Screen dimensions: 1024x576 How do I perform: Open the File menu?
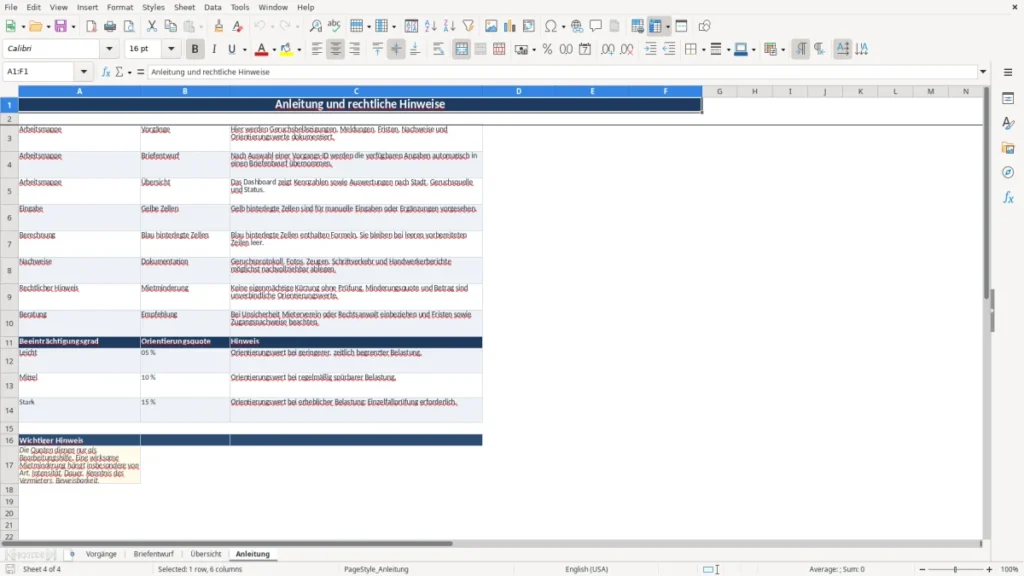[x=11, y=7]
